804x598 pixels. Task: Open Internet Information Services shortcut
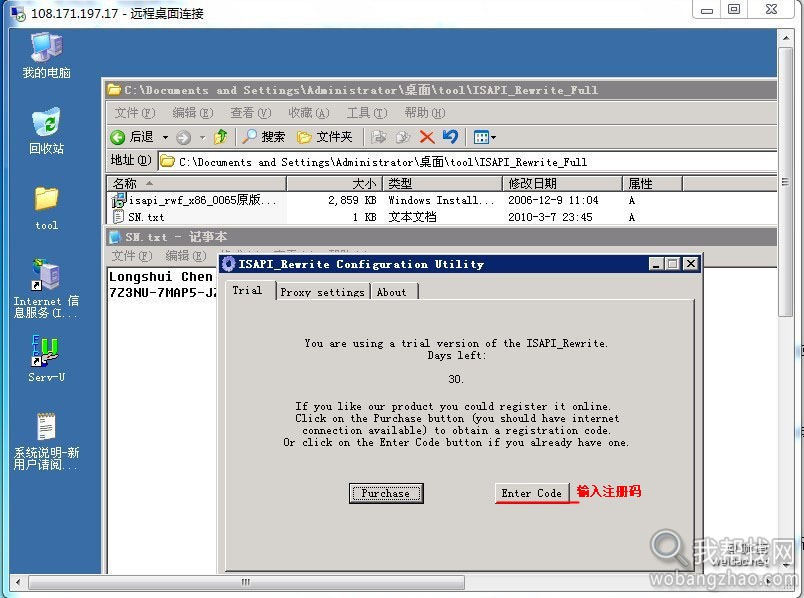pos(46,288)
